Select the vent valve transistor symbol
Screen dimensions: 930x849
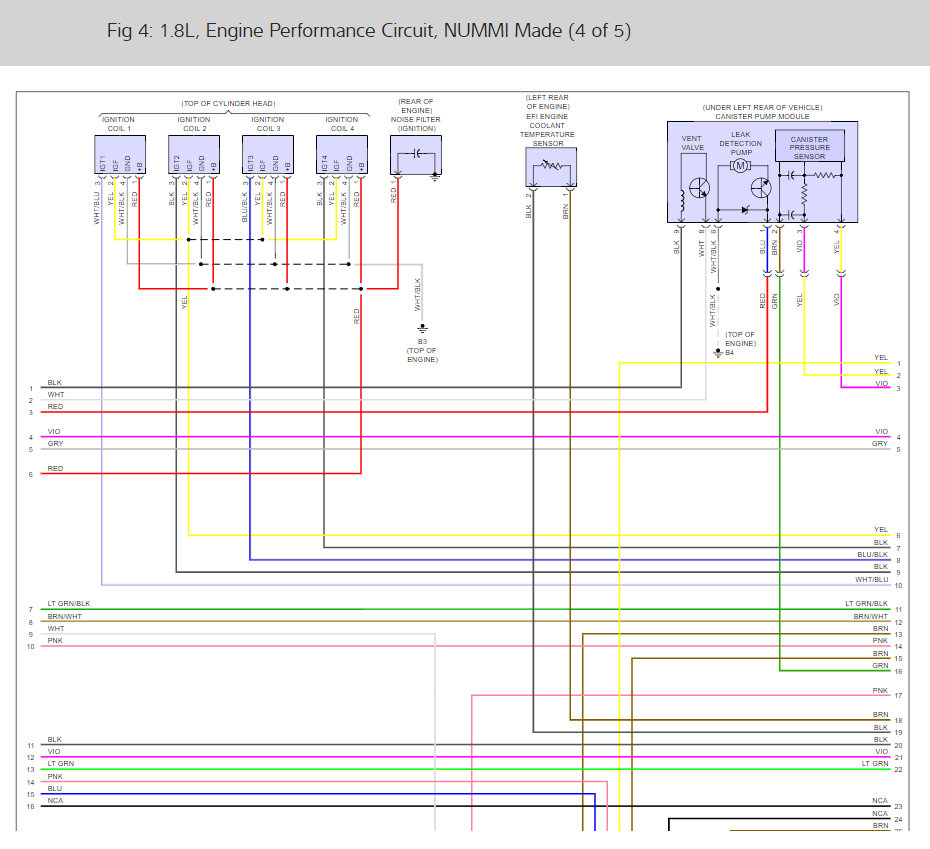click(700, 188)
